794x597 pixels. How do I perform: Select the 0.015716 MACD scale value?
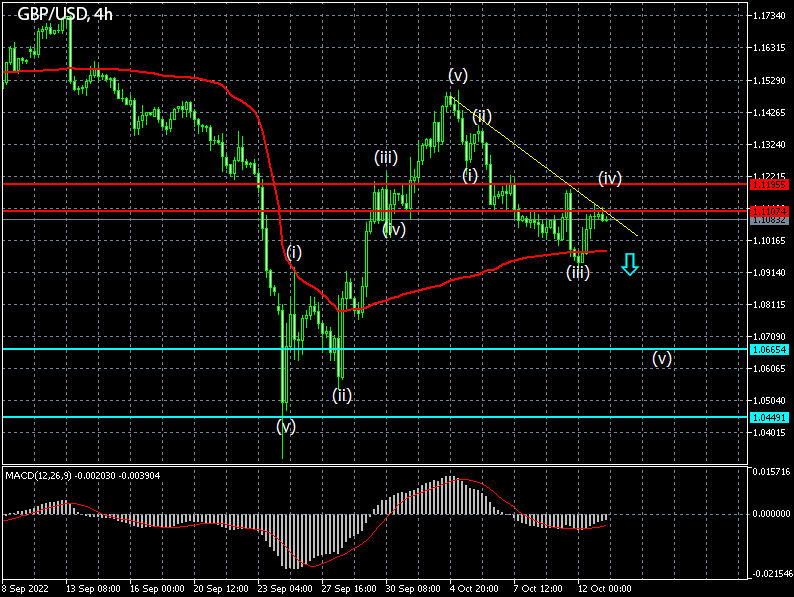pyautogui.click(x=770, y=471)
